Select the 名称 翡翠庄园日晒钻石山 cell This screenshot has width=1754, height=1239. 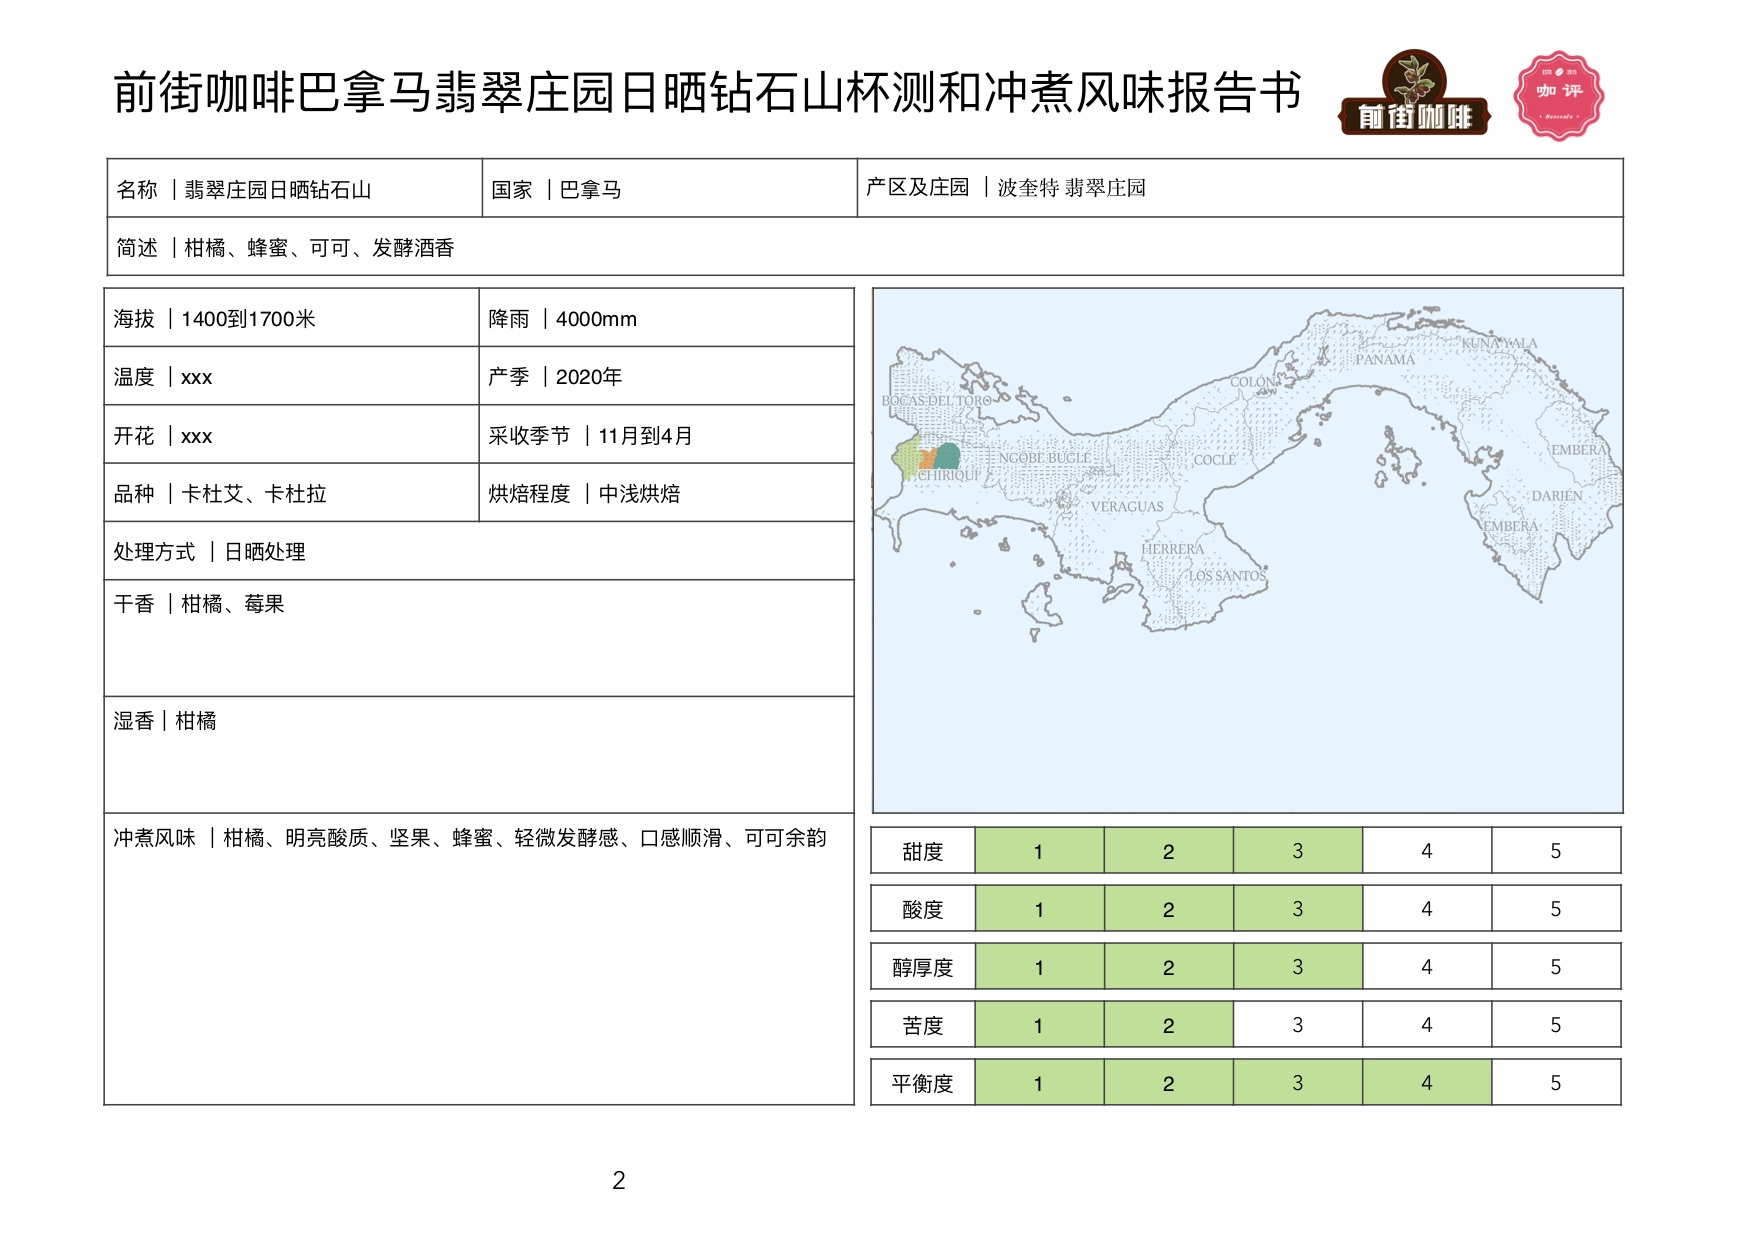(x=295, y=188)
